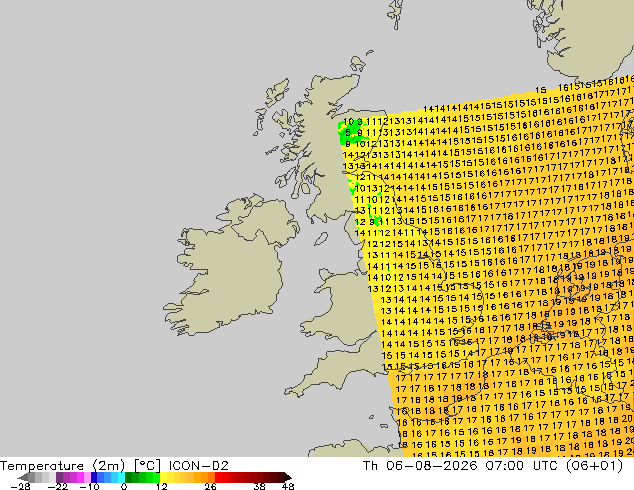
Task: Click the 'Temperature (2m) [°C] ICON-D2' title
Action: pos(114,466)
